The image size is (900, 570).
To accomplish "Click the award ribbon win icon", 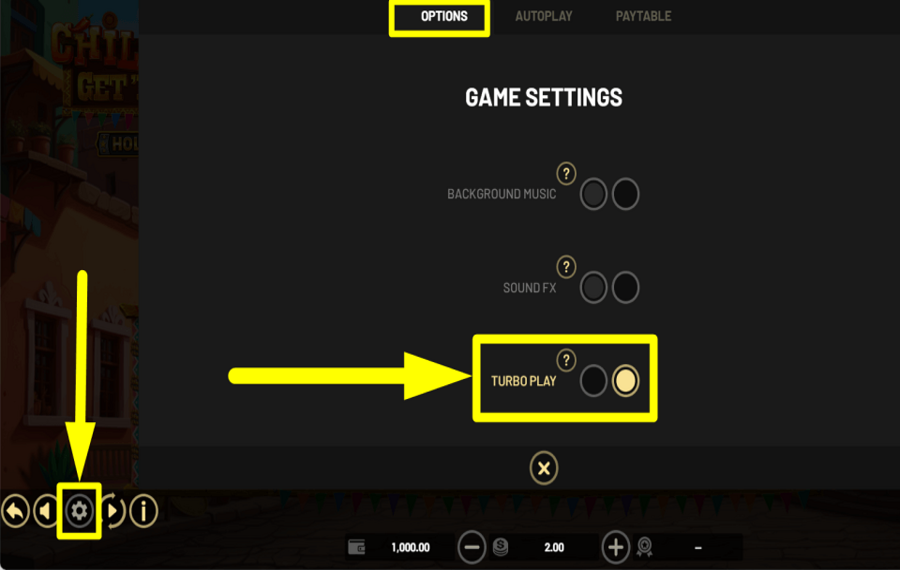I will click(x=645, y=548).
